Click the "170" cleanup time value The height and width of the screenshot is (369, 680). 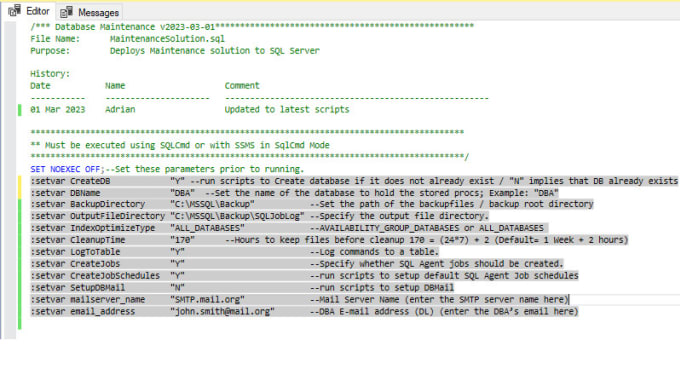tap(182, 240)
